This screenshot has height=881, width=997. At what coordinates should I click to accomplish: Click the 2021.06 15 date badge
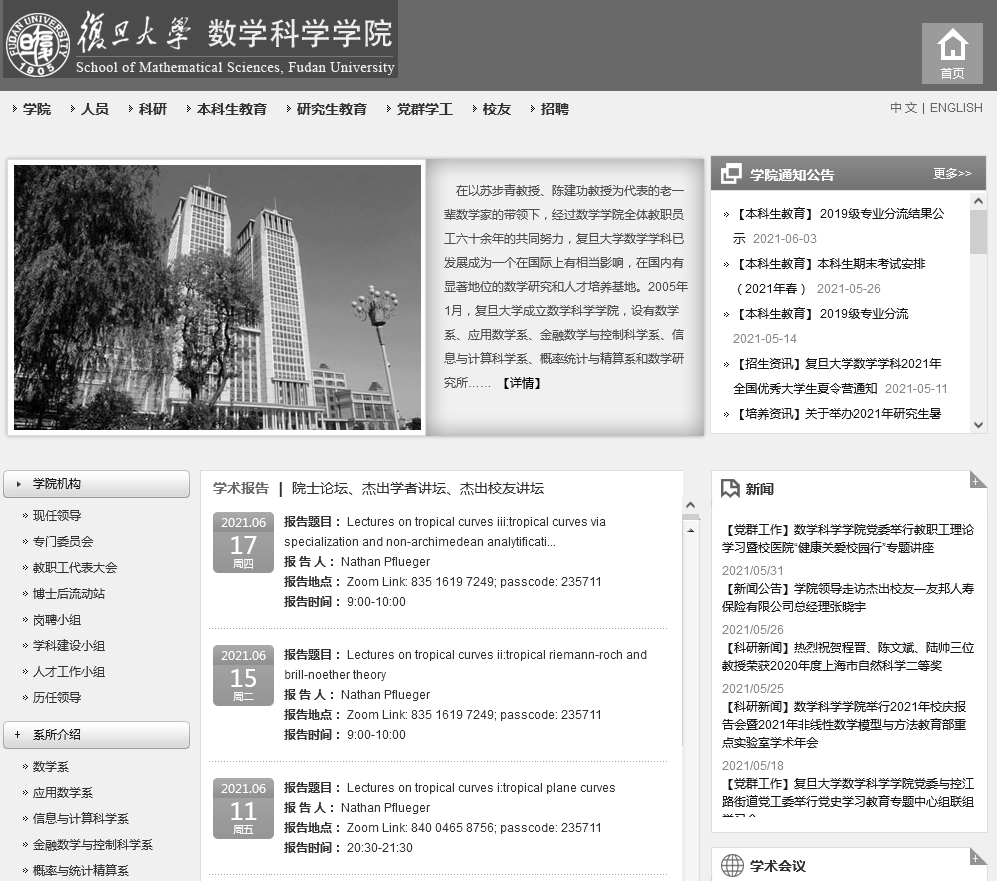point(243,675)
